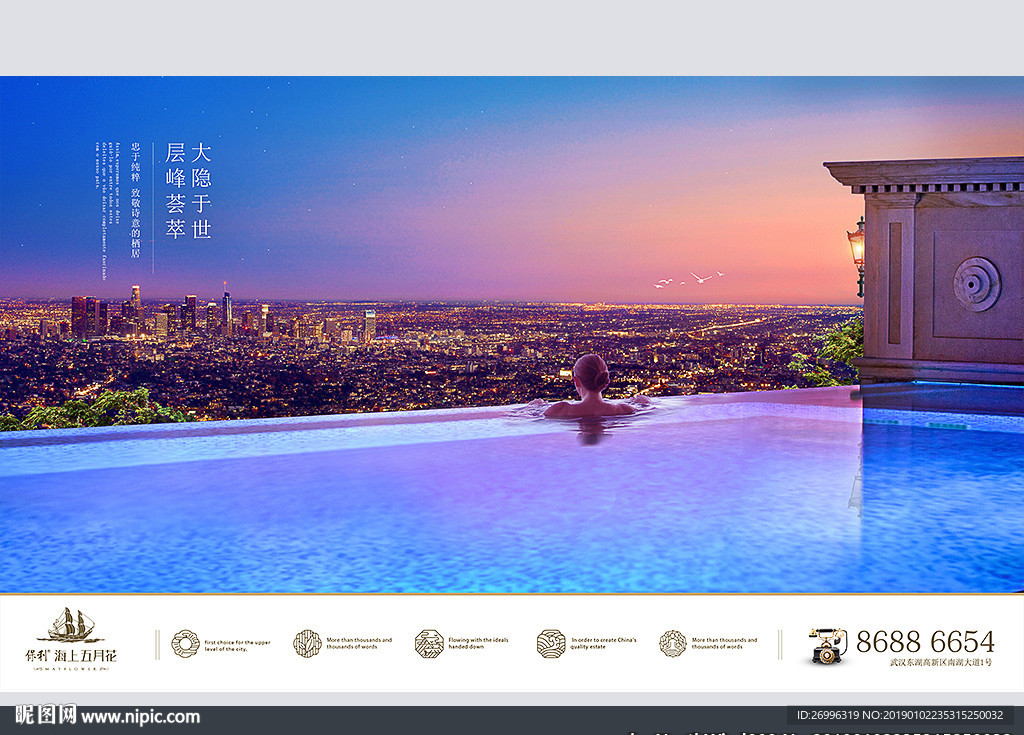
Task: Click the glowing wall lantern
Action: click(857, 247)
